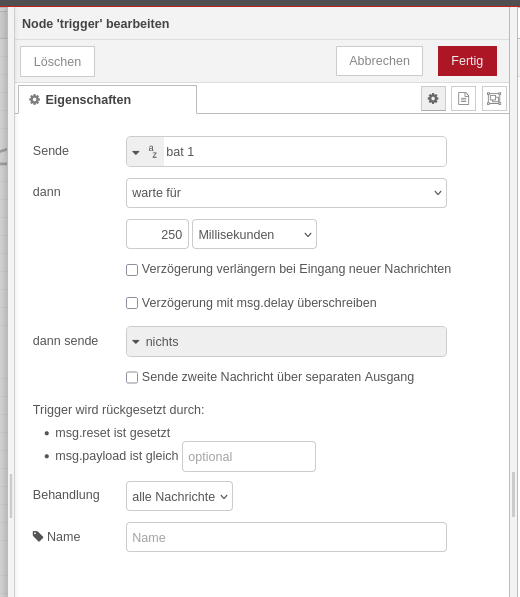Open the node properties gear icon
Viewport: 520px width, 597px height.
[x=433, y=99]
